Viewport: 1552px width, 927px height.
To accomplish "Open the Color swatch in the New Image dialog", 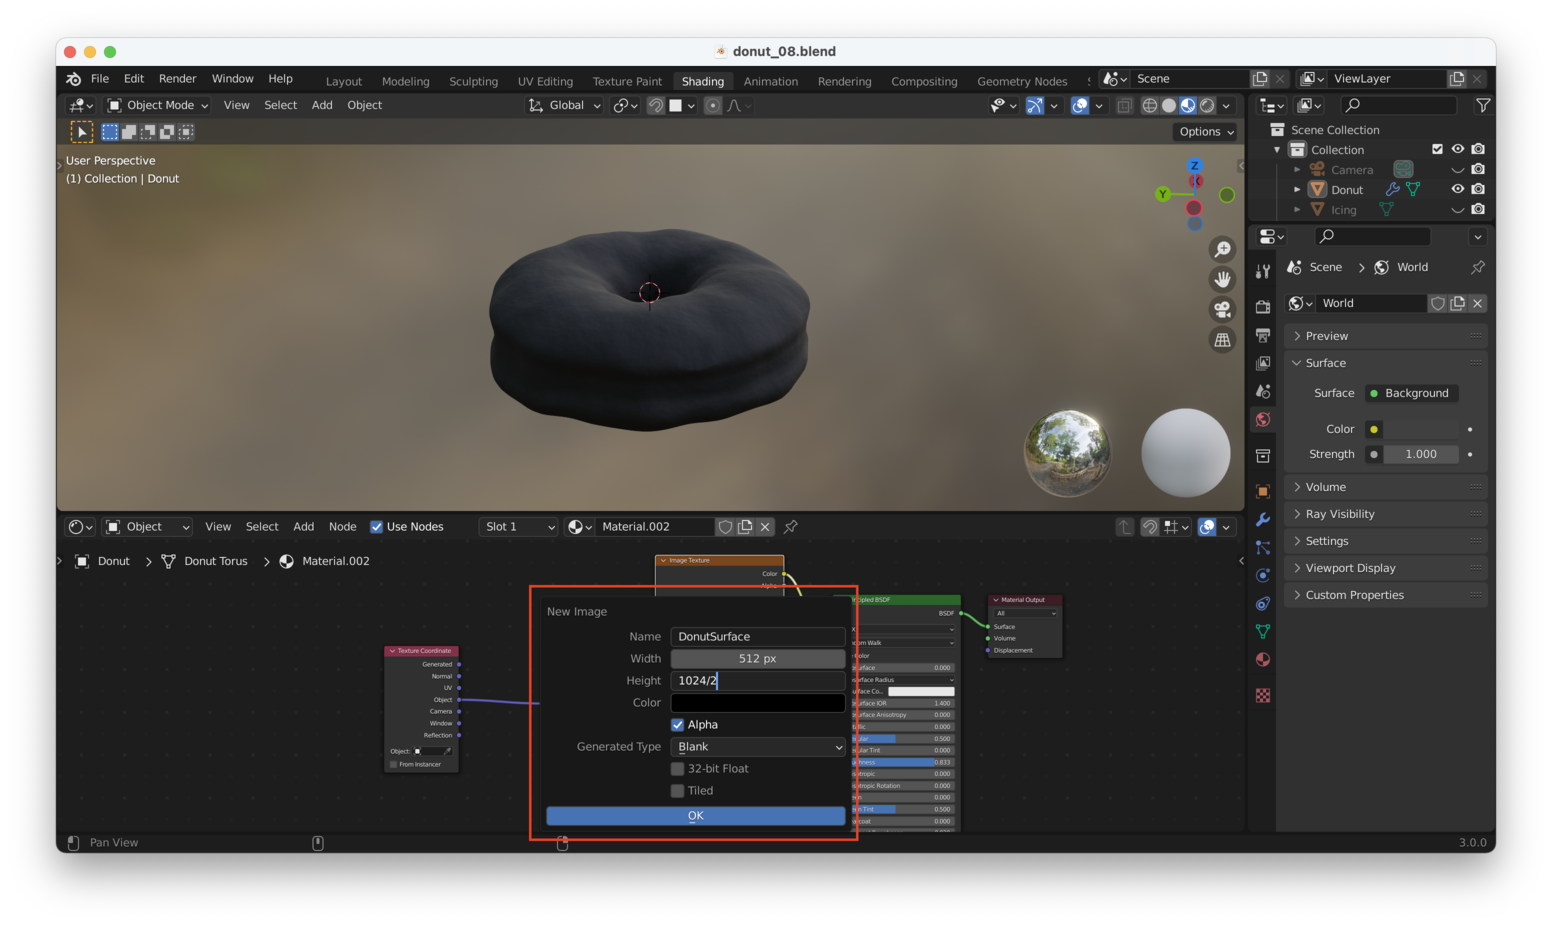I will 757,702.
